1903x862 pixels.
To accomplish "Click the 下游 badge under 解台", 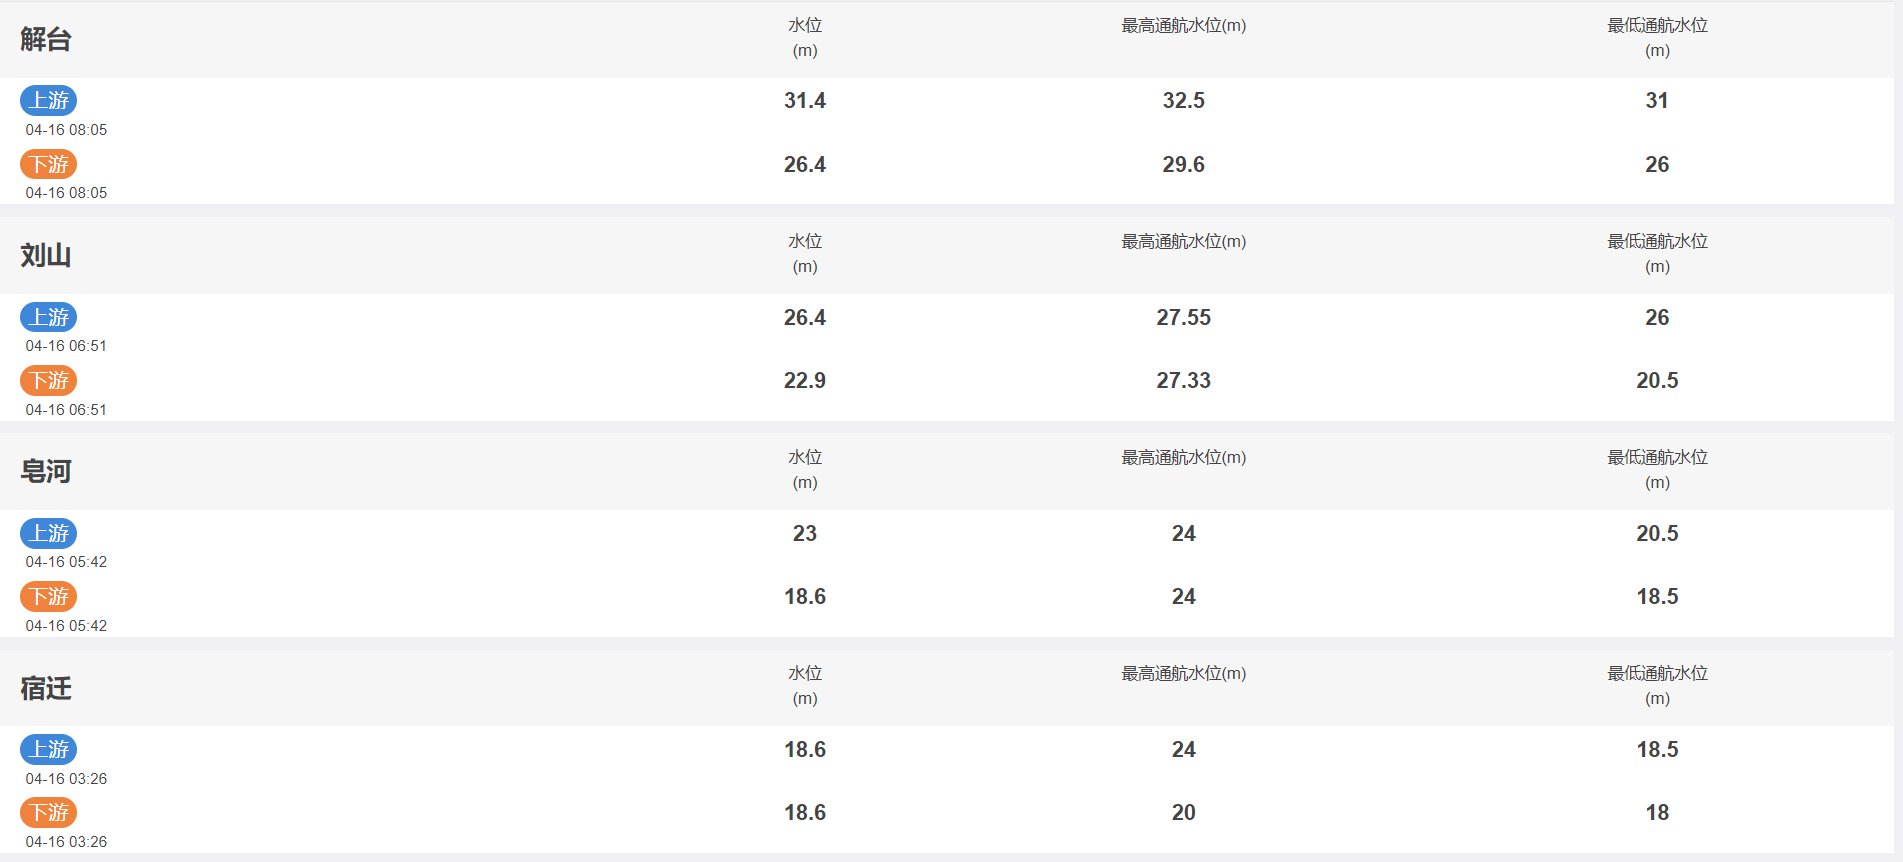I will point(49,164).
